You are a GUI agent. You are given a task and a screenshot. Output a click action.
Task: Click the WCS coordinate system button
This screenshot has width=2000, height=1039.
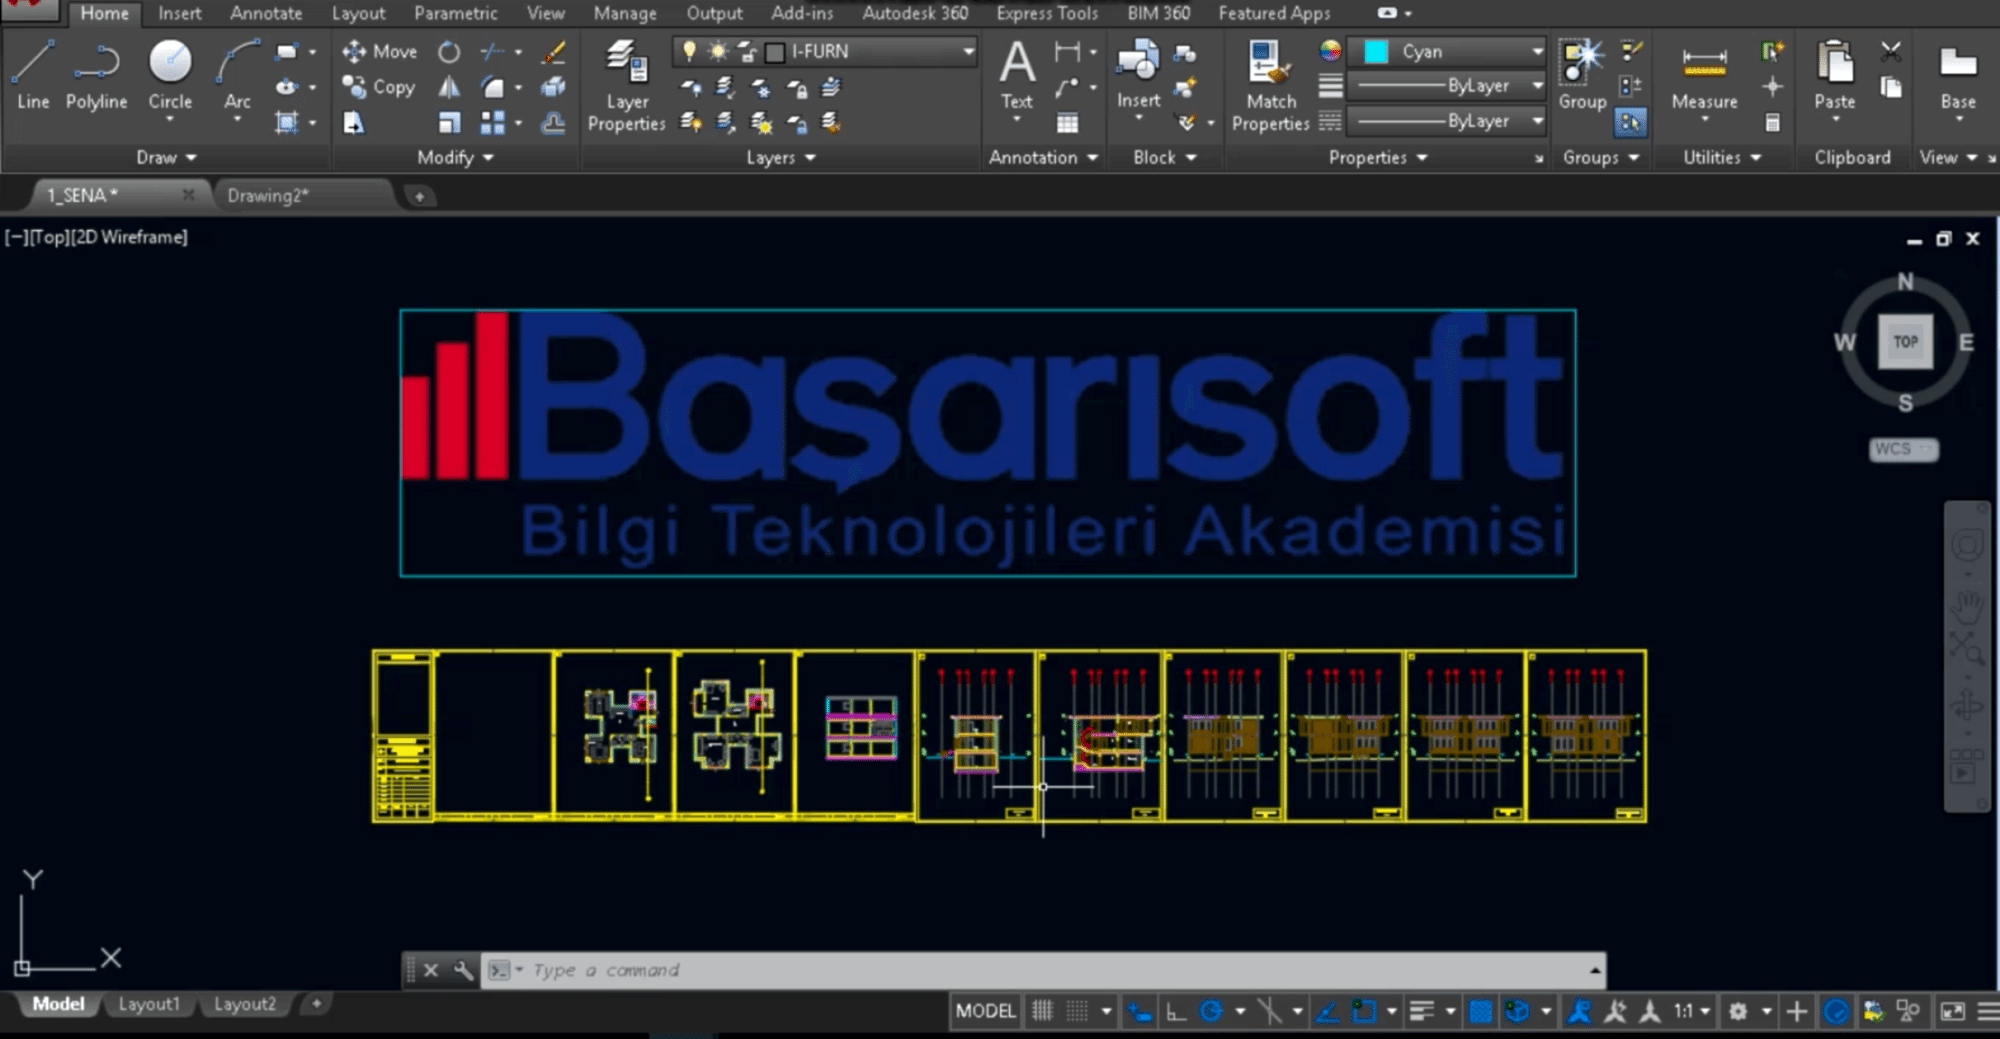1902,449
